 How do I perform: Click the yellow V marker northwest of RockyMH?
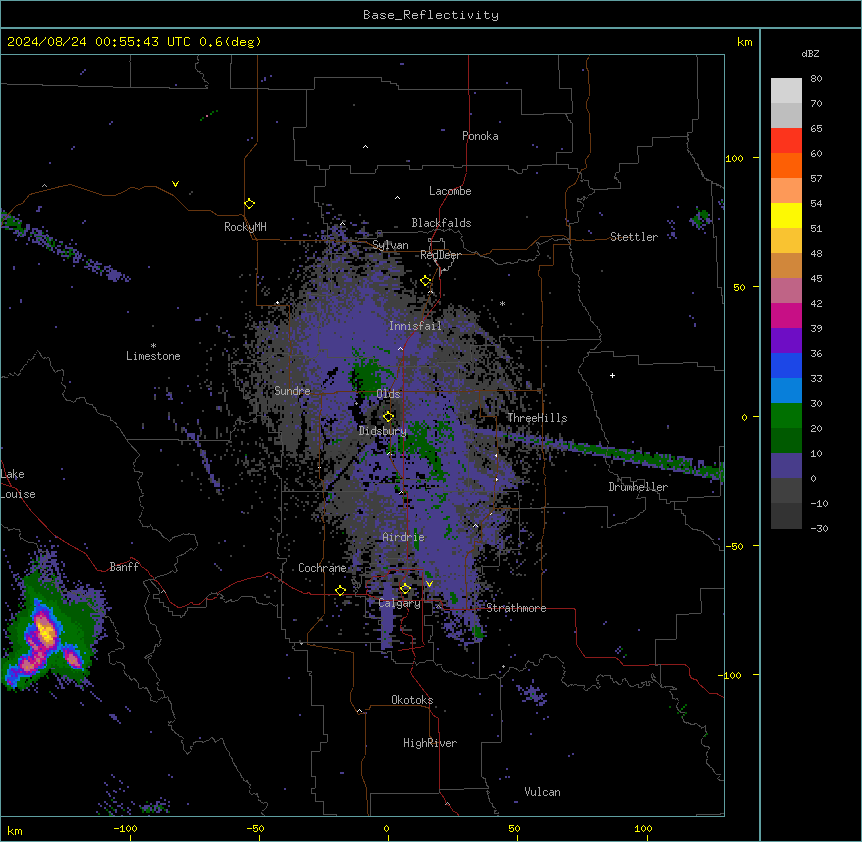(x=175, y=184)
